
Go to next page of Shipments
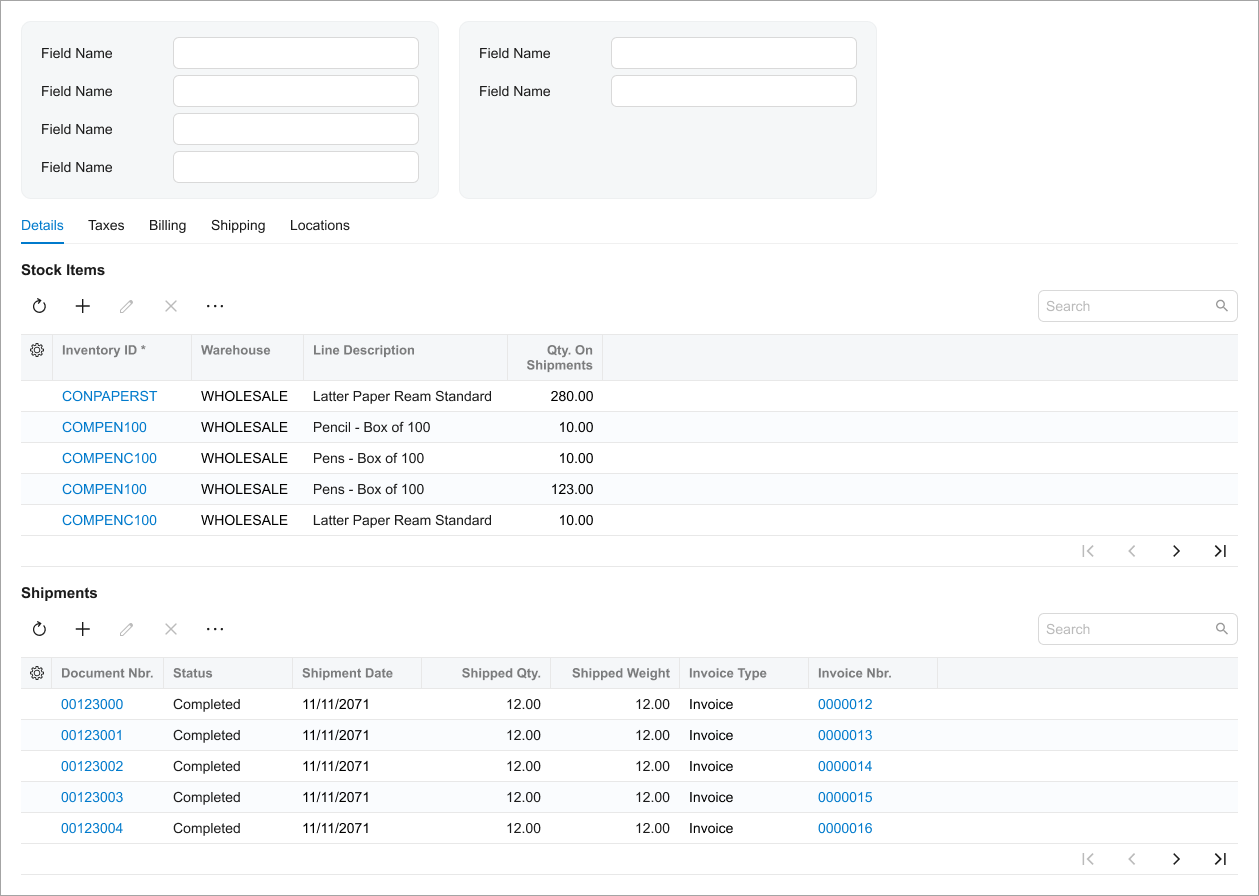tap(1176, 859)
